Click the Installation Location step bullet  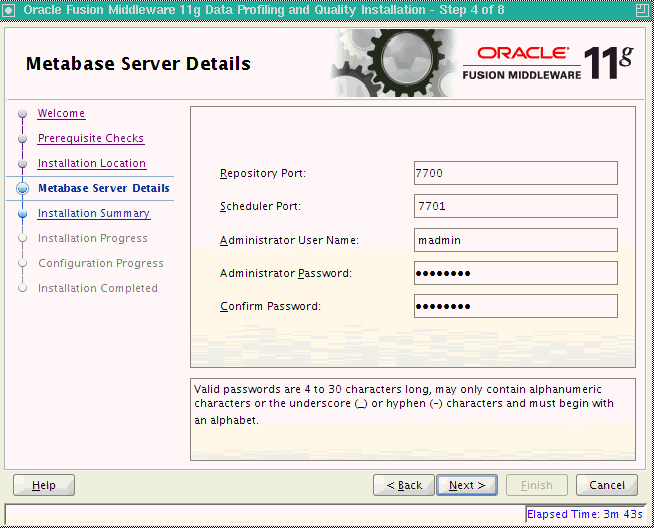pos(23,163)
